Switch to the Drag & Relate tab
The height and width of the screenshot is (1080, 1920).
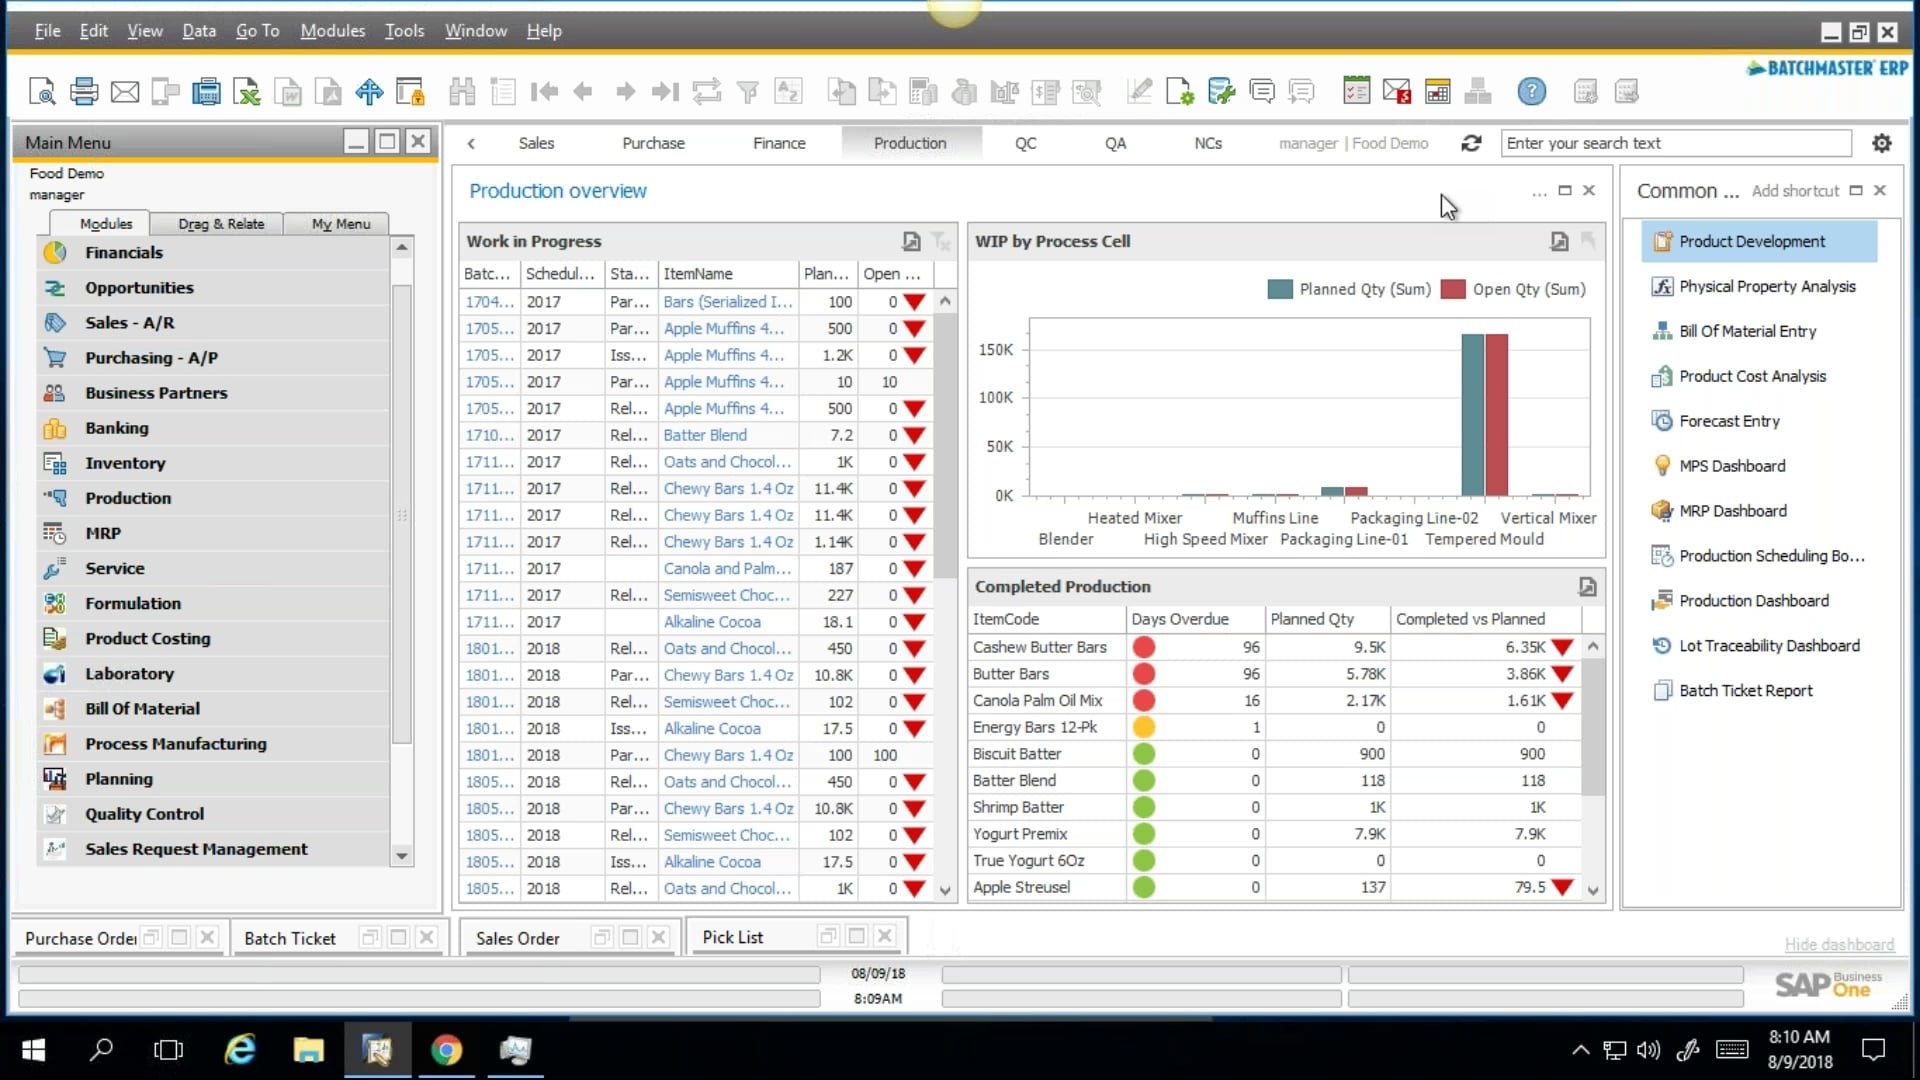click(x=218, y=223)
